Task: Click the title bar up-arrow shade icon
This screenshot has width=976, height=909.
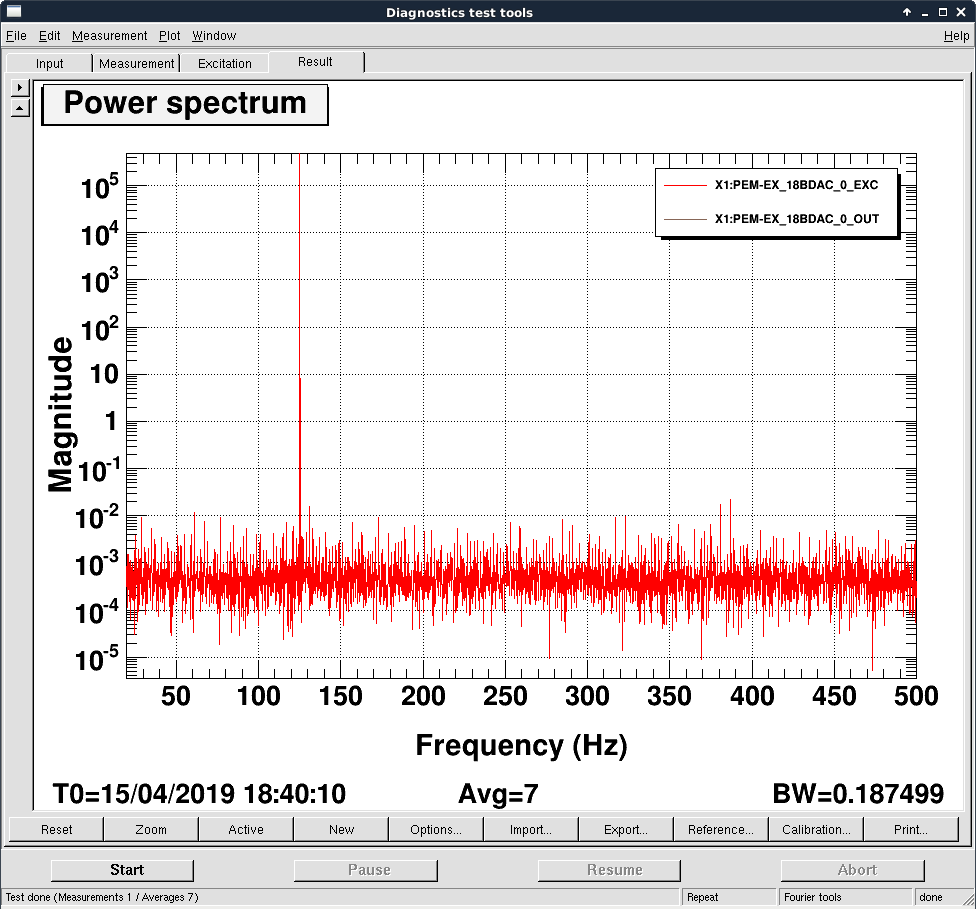Action: click(907, 12)
